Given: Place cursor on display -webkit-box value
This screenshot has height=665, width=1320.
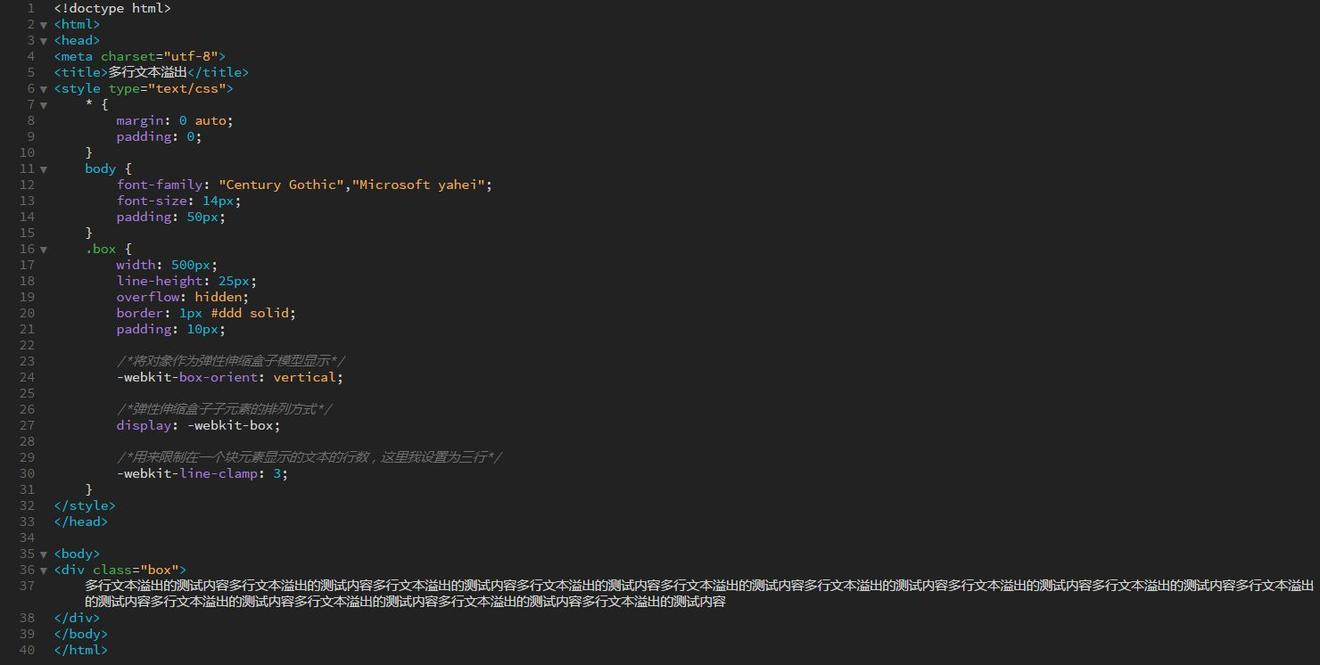Looking at the screenshot, I should (x=233, y=425).
